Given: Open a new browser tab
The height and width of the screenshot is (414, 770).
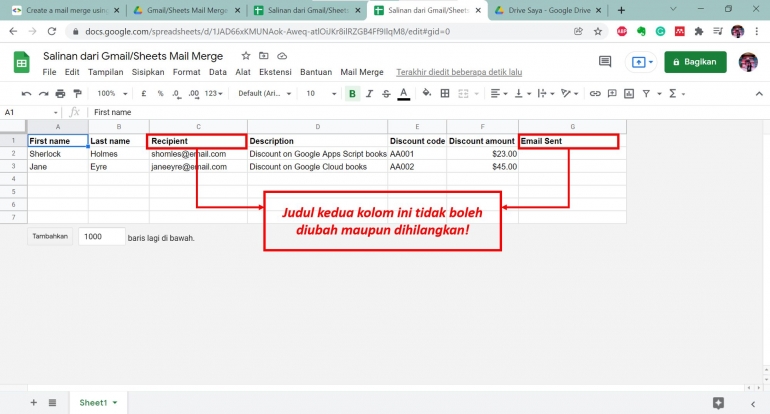Looking at the screenshot, I should point(621,10).
